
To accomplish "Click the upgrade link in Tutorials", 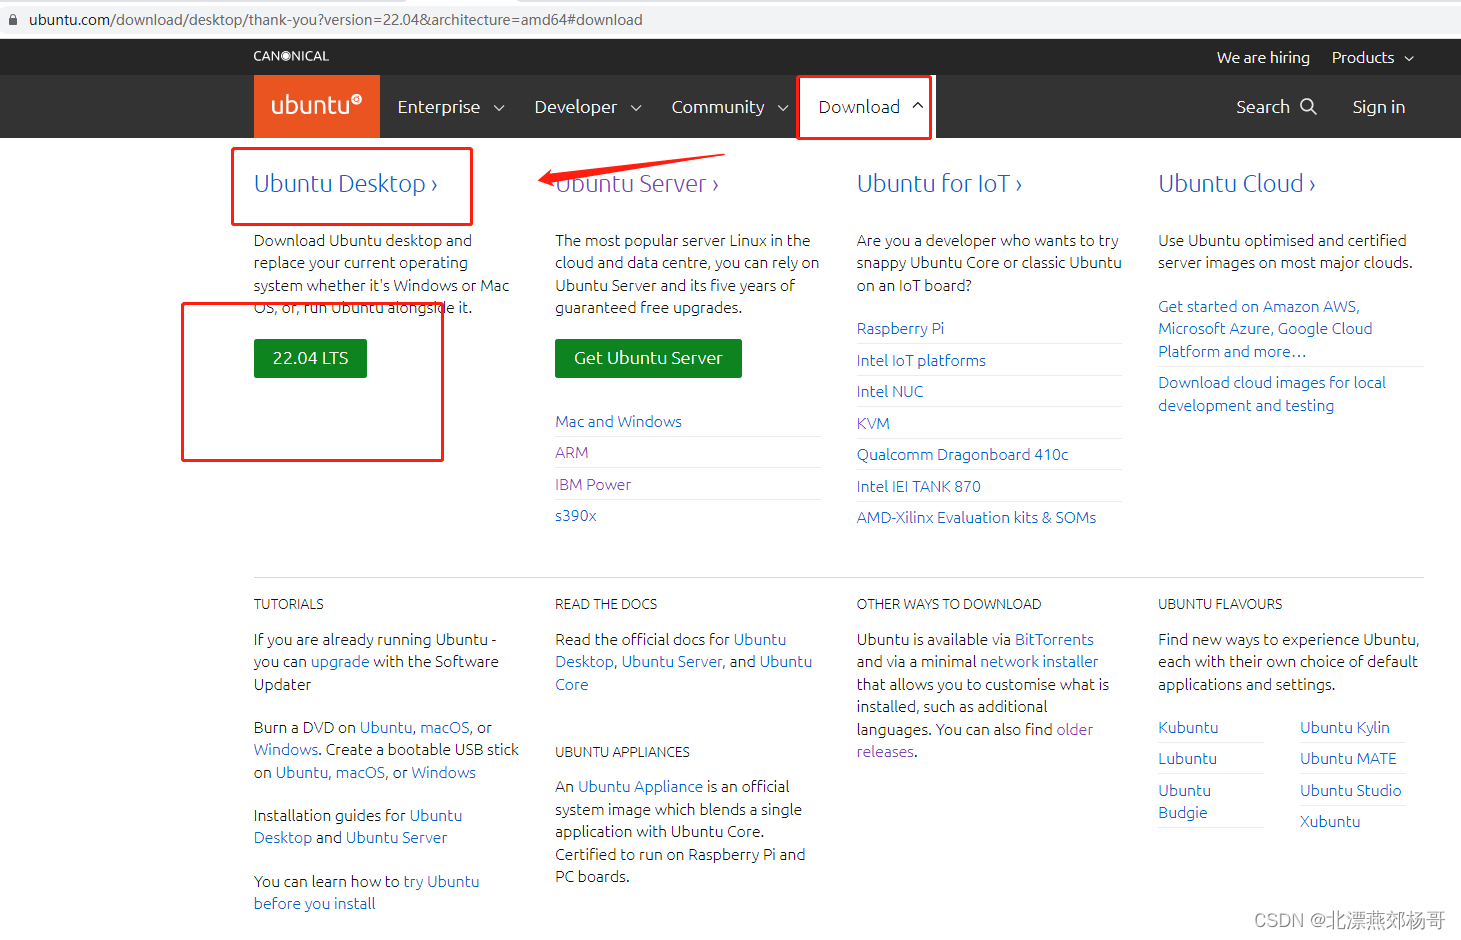I will coord(340,662).
